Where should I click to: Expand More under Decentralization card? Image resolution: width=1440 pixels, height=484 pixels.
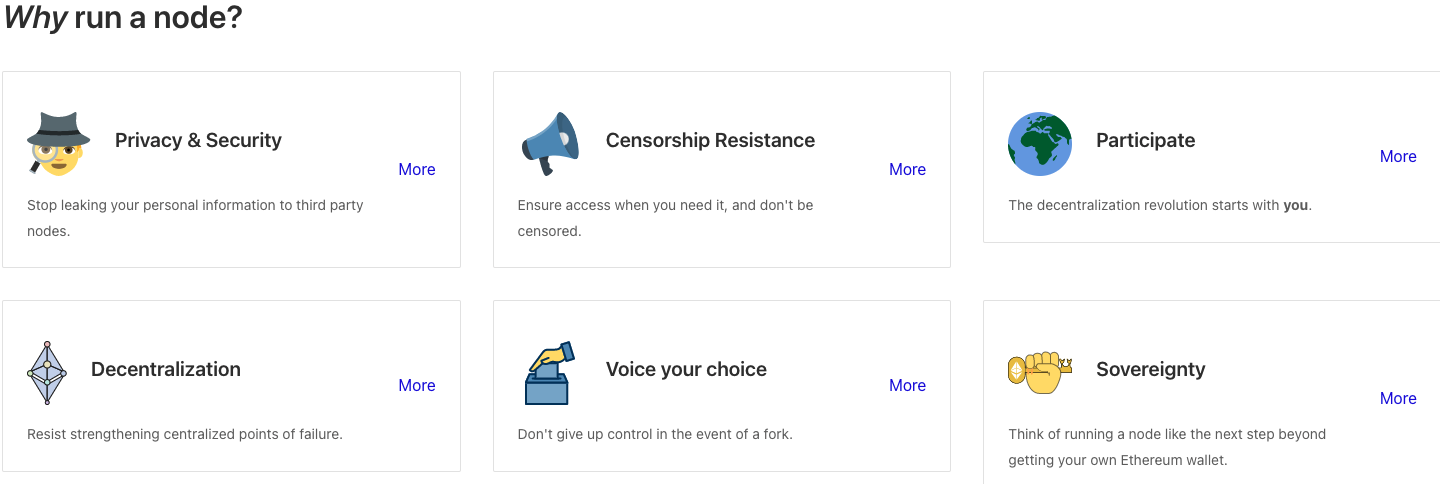tap(417, 385)
